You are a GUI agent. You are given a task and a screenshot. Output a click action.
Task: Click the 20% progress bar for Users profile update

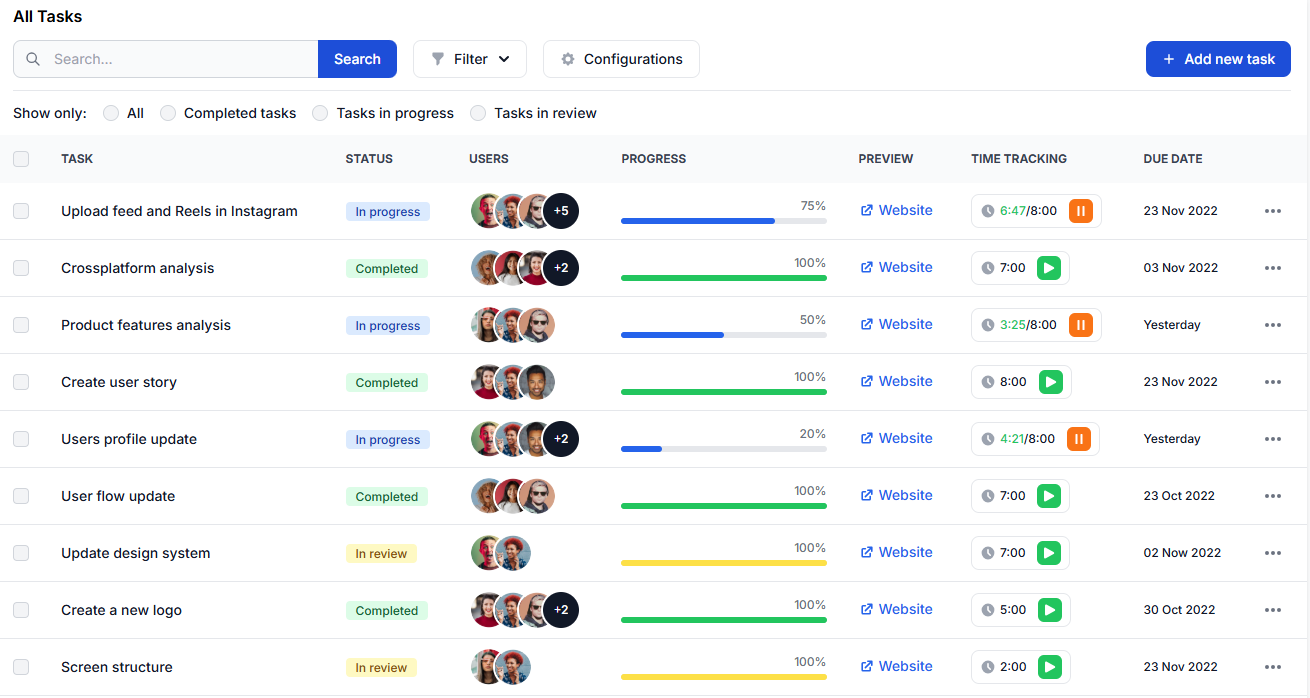pos(723,449)
